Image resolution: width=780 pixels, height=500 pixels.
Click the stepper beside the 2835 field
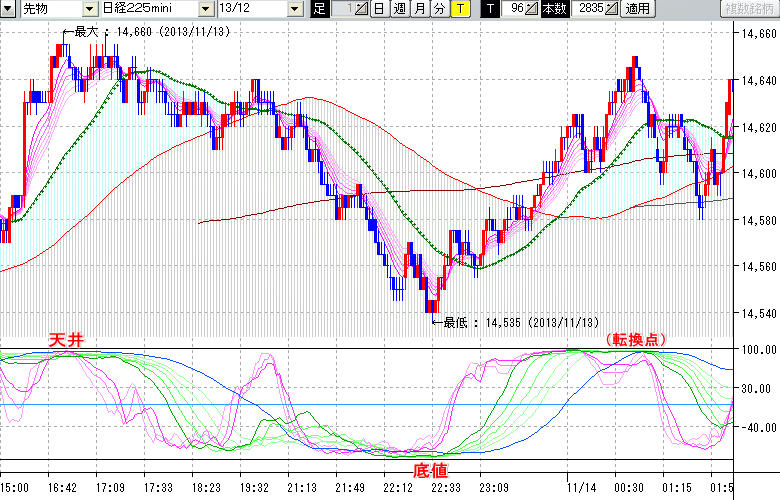(612, 9)
